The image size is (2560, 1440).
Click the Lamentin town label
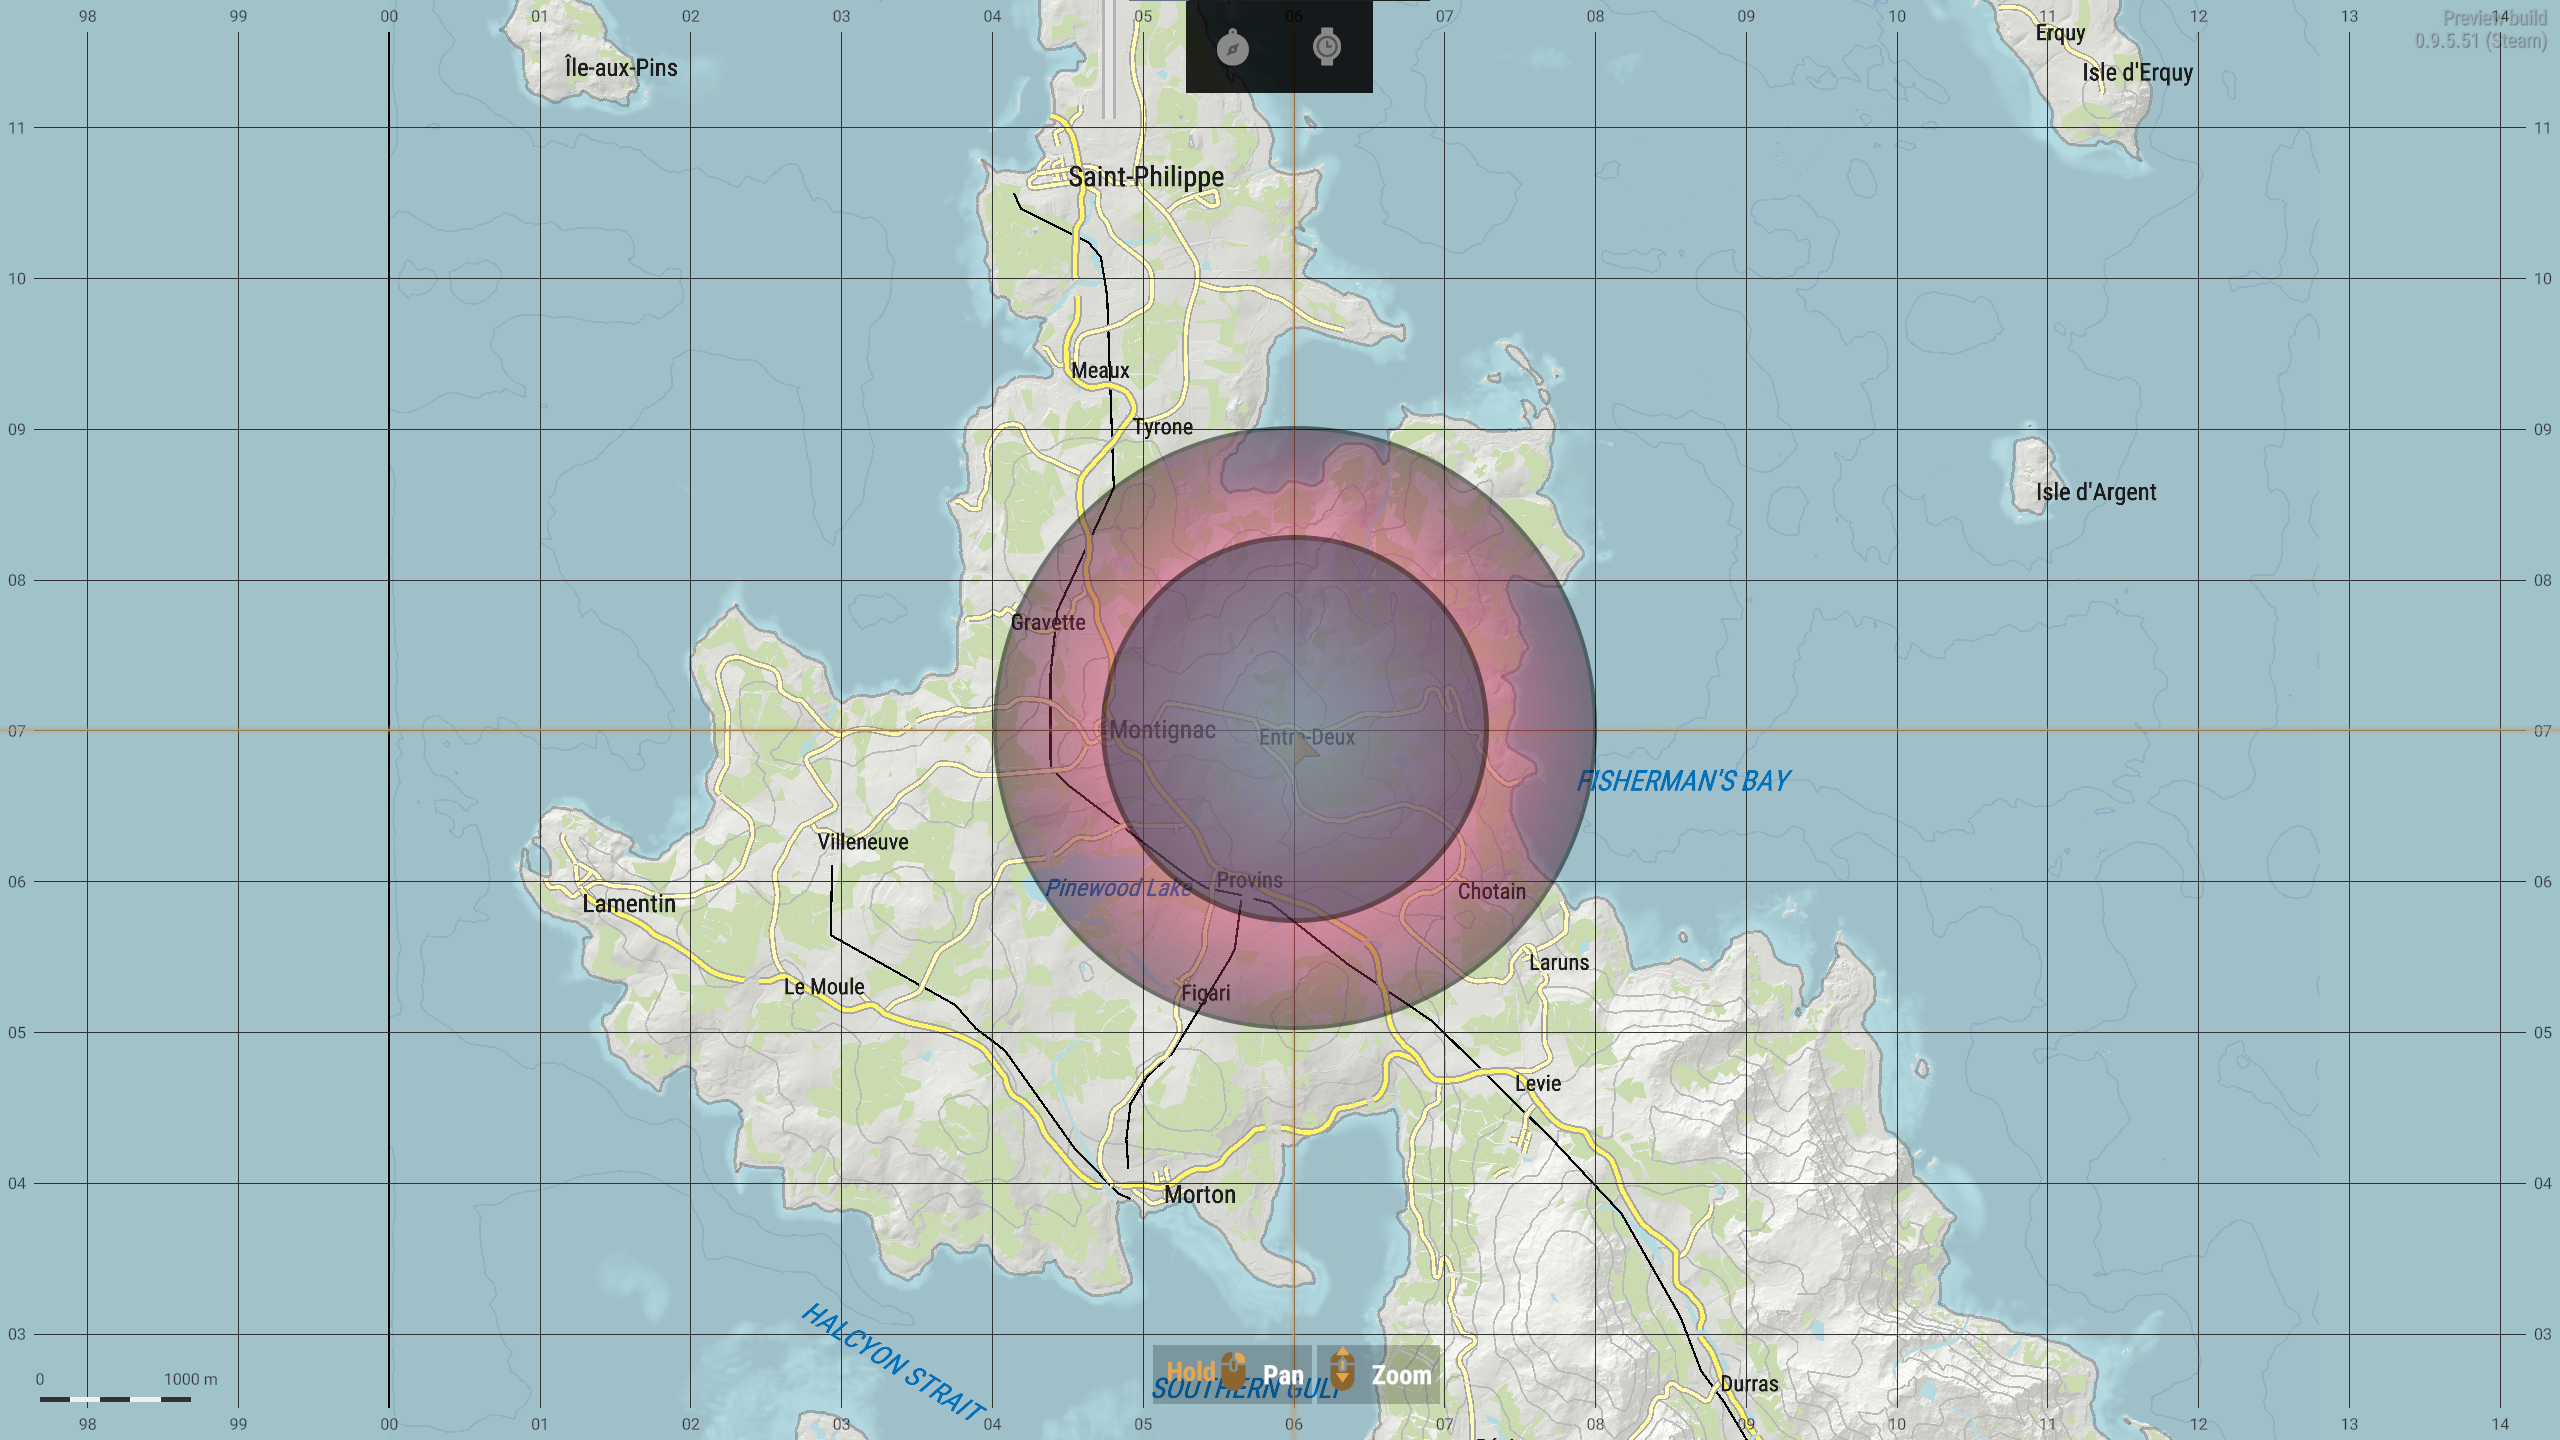[x=629, y=904]
